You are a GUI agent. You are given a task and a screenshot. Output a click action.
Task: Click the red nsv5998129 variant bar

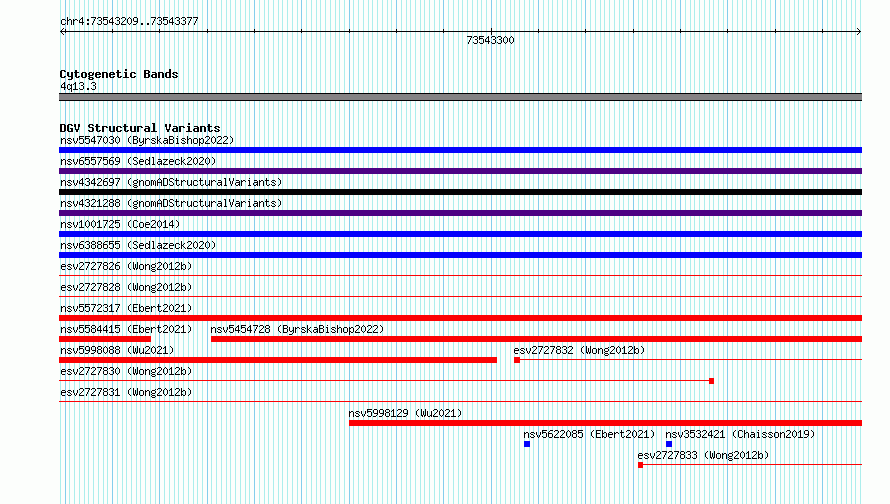606,423
